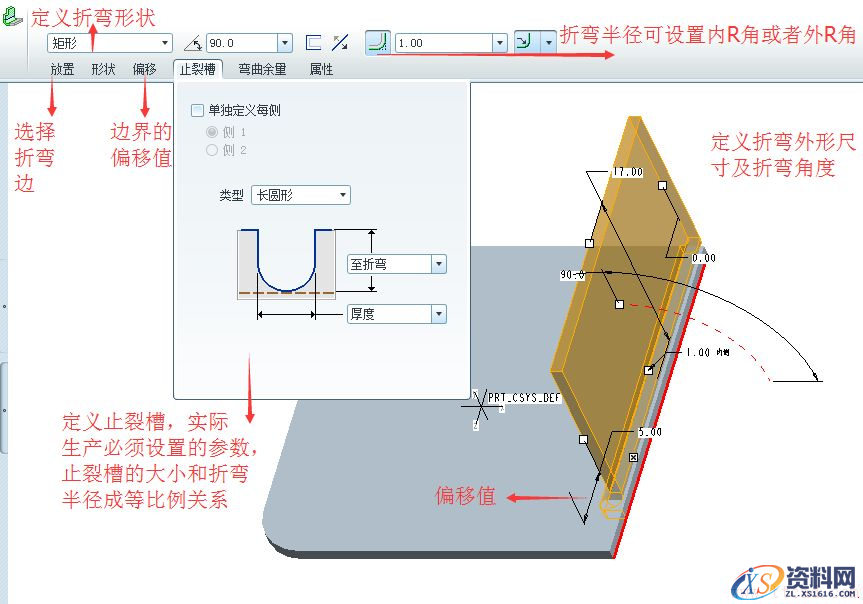Screen dimensions: 863x604
Task: Open the 矩形 bend shape dropdown
Action: point(166,43)
